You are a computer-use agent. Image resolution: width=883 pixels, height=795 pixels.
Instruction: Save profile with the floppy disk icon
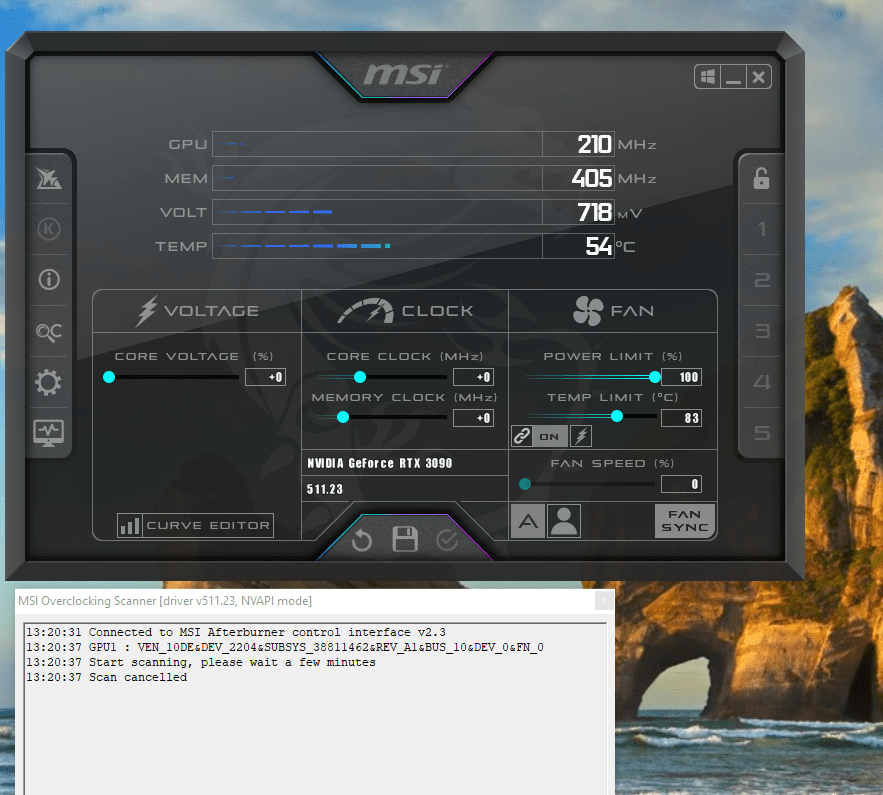(405, 539)
